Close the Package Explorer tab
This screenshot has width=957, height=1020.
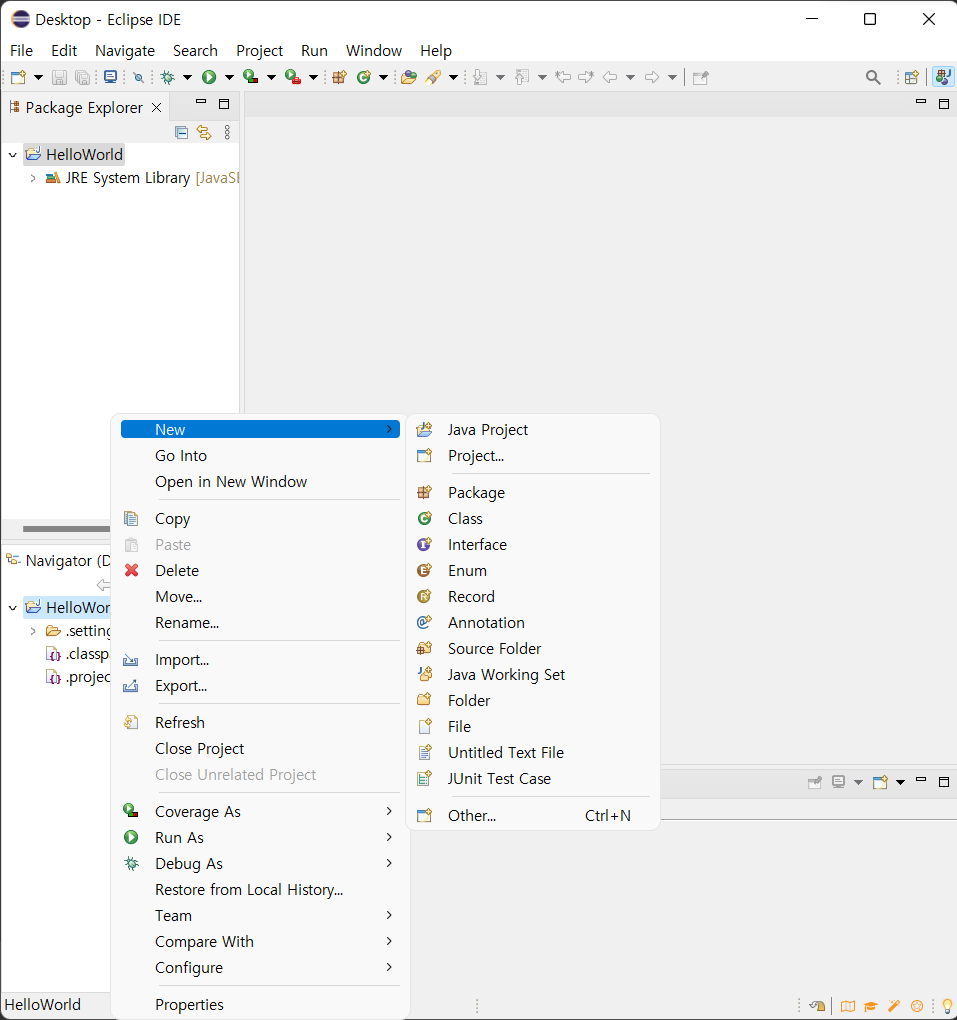point(157,107)
